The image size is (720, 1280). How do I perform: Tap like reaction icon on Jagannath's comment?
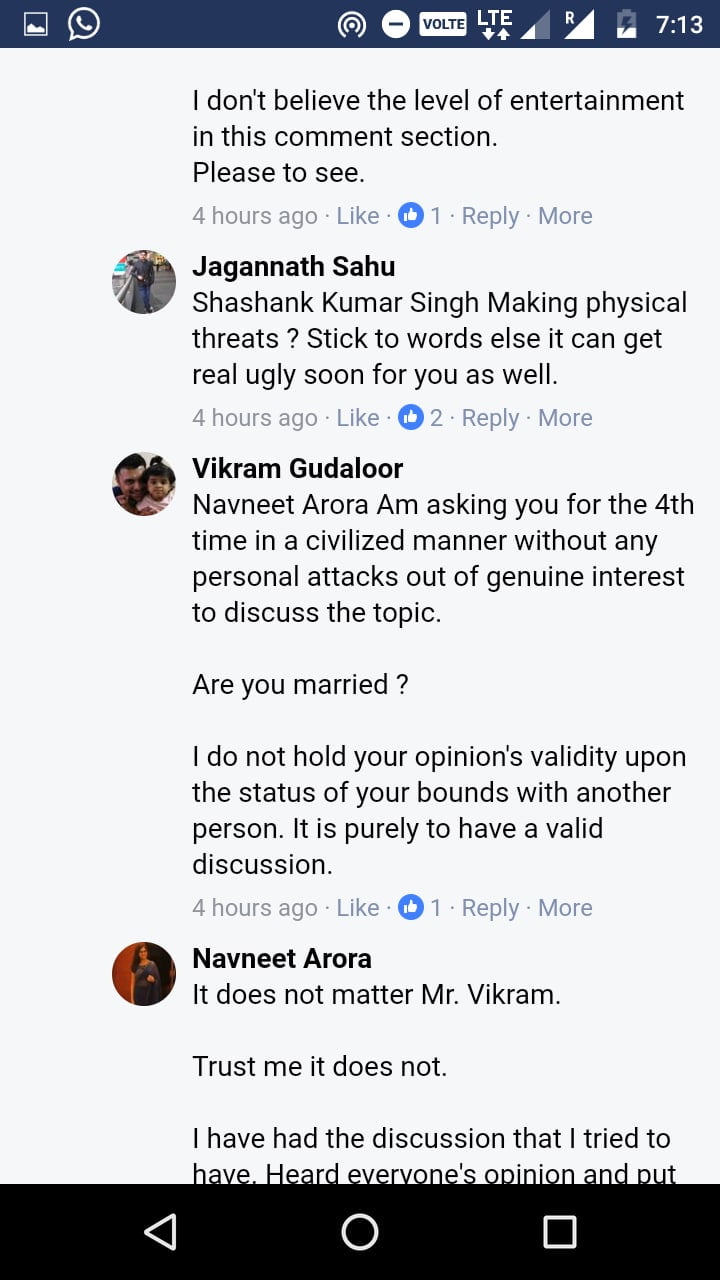pyautogui.click(x=410, y=417)
